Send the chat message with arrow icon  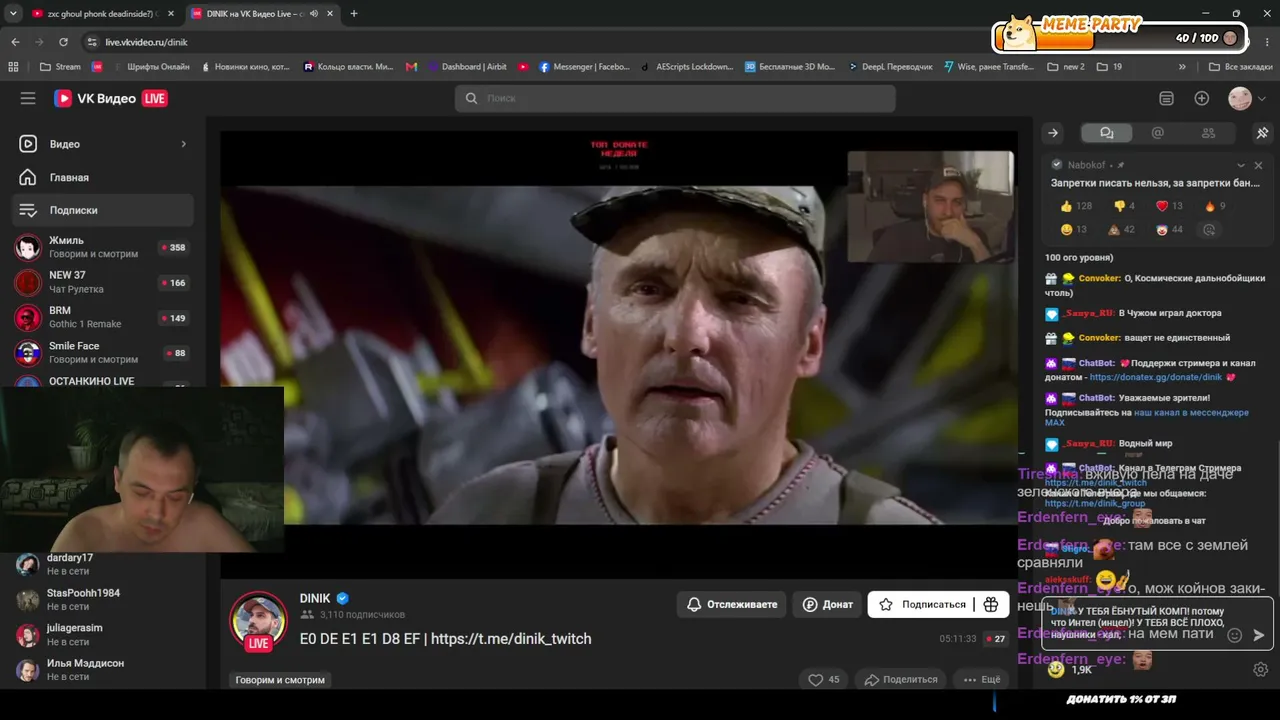pyautogui.click(x=1259, y=635)
